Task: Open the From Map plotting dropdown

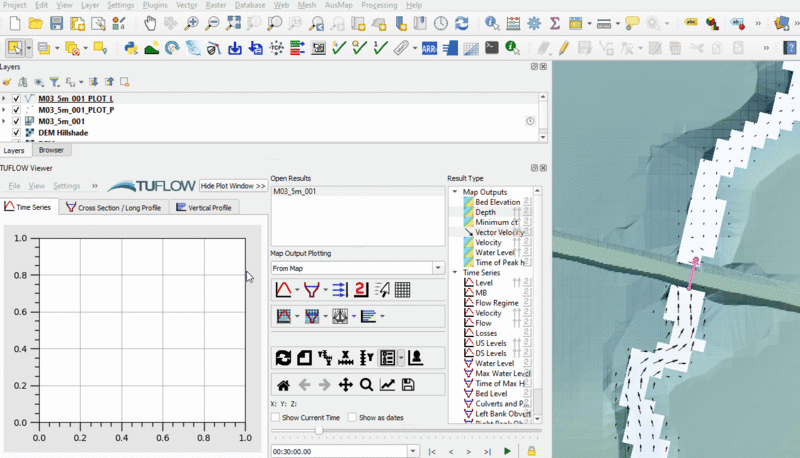Action: (438, 268)
